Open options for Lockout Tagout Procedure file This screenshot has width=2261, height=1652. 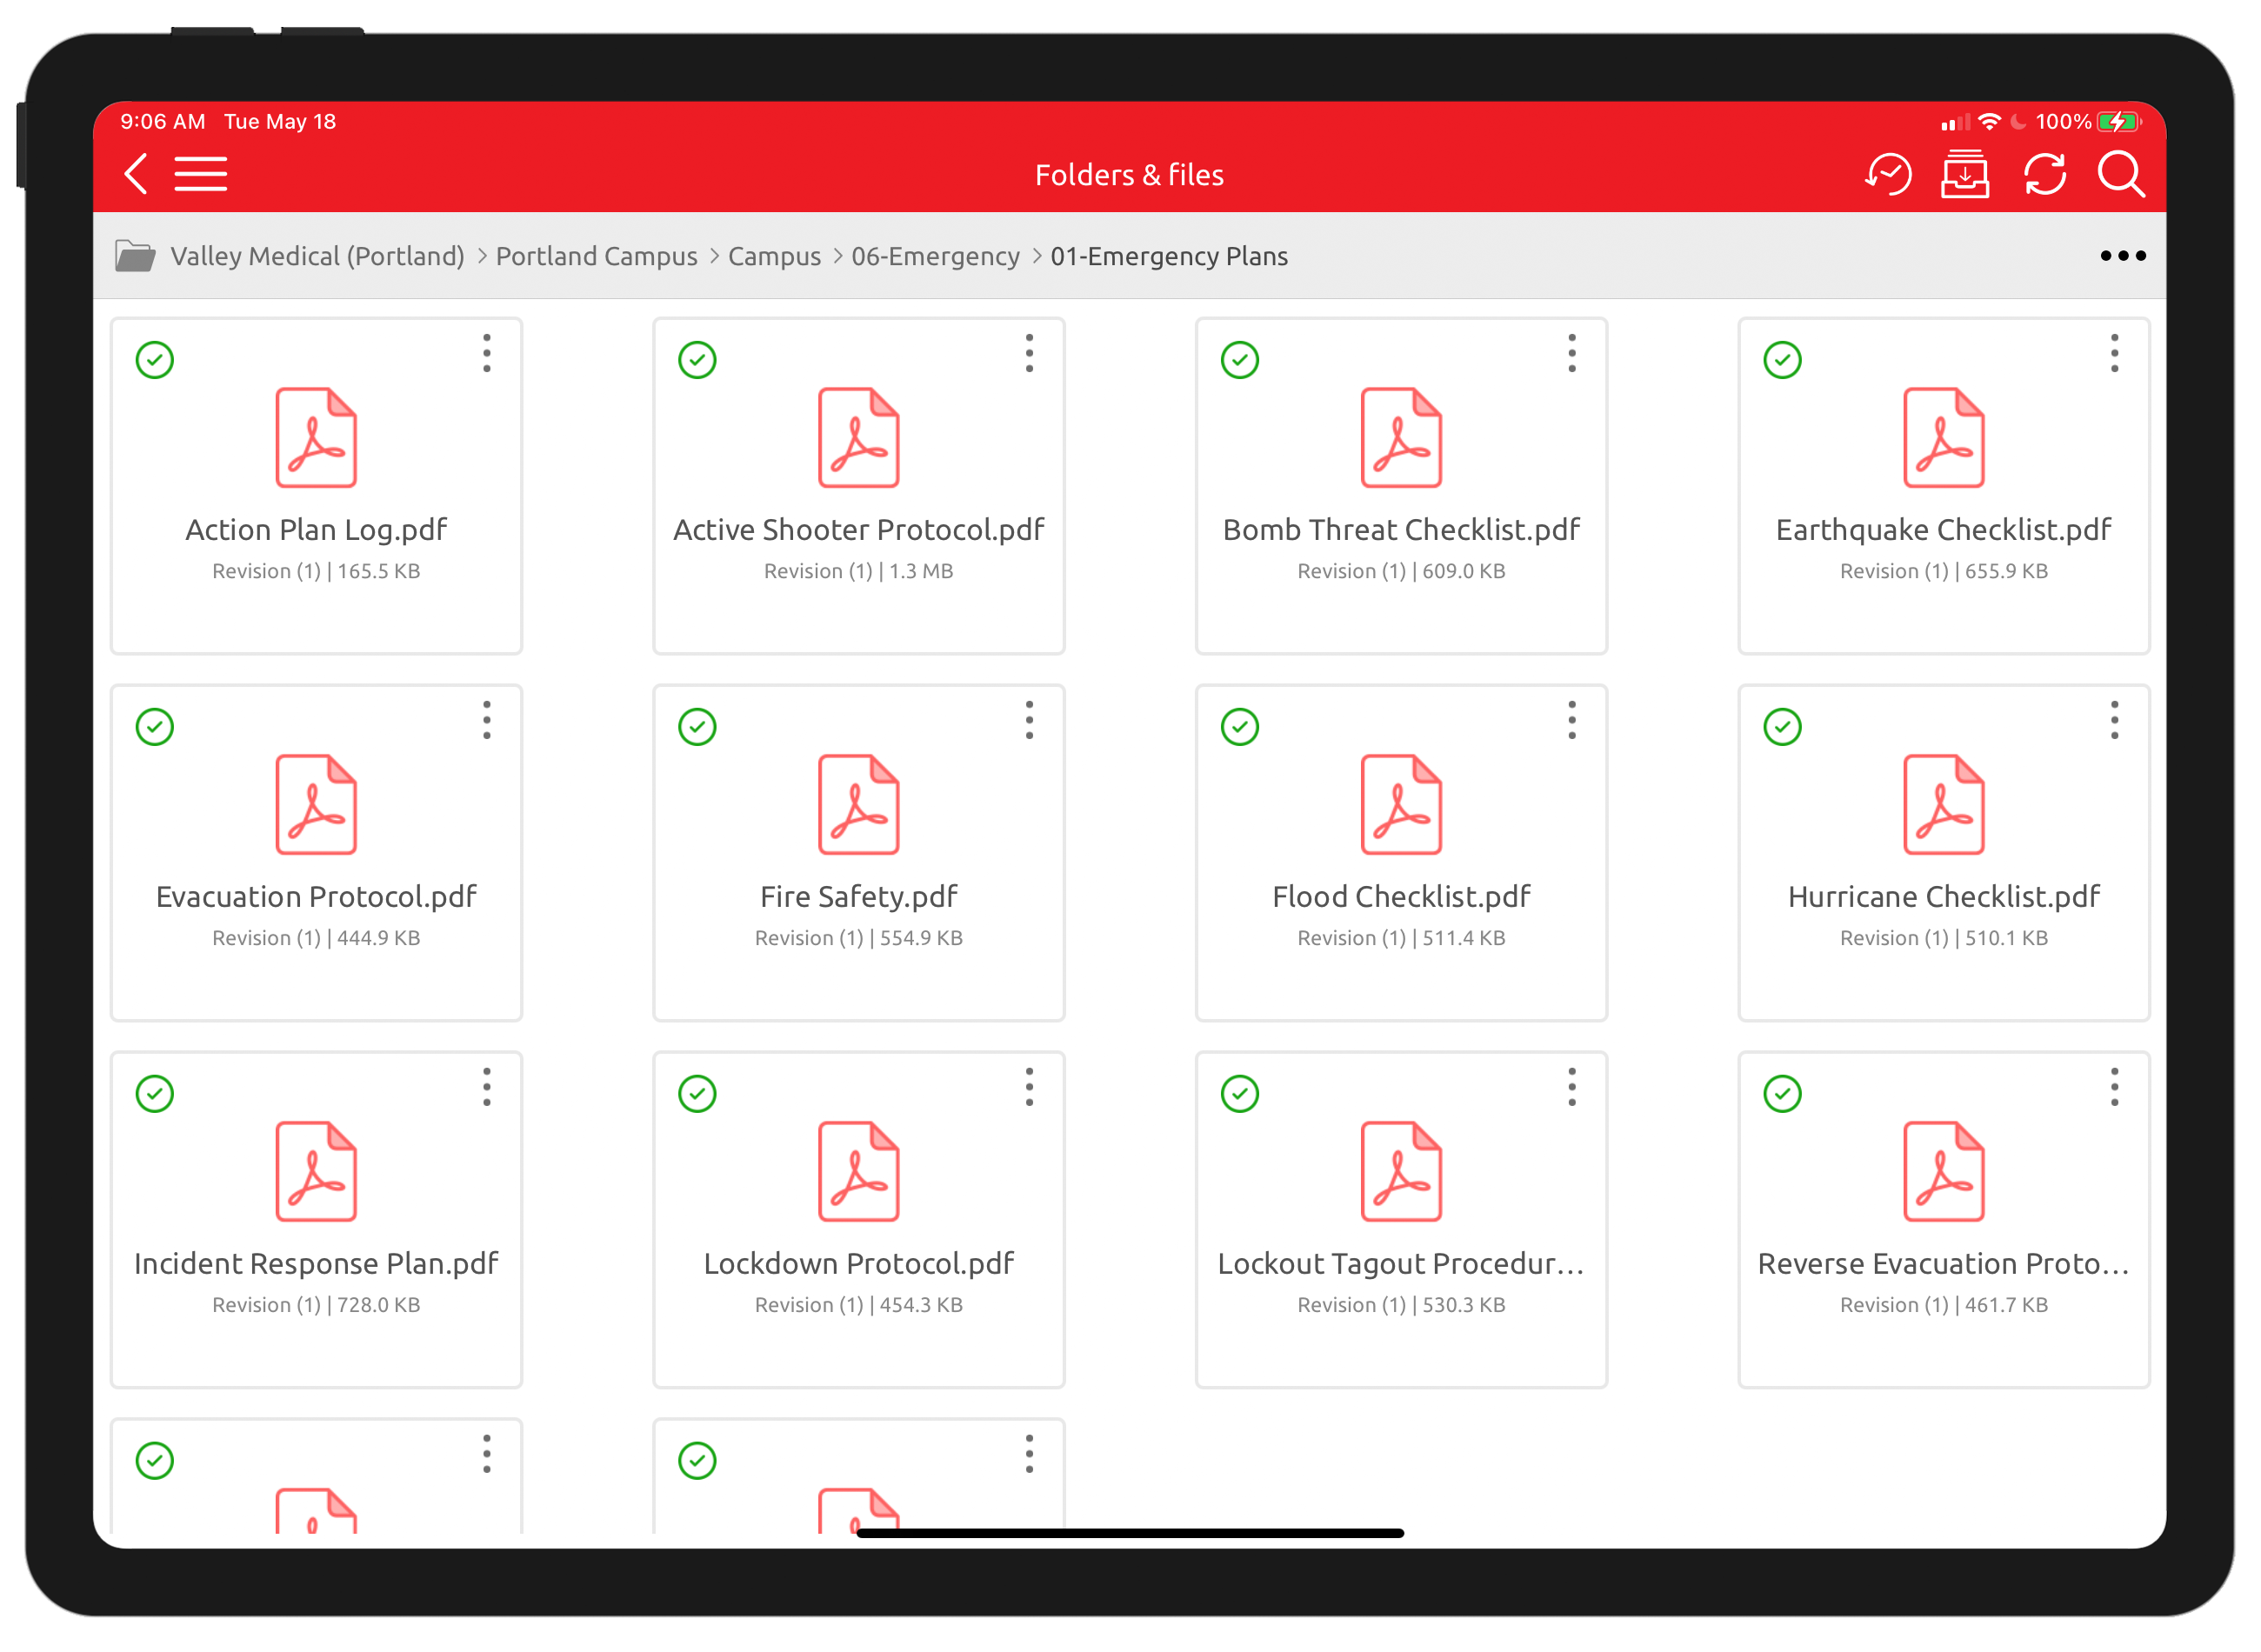tap(1572, 1087)
